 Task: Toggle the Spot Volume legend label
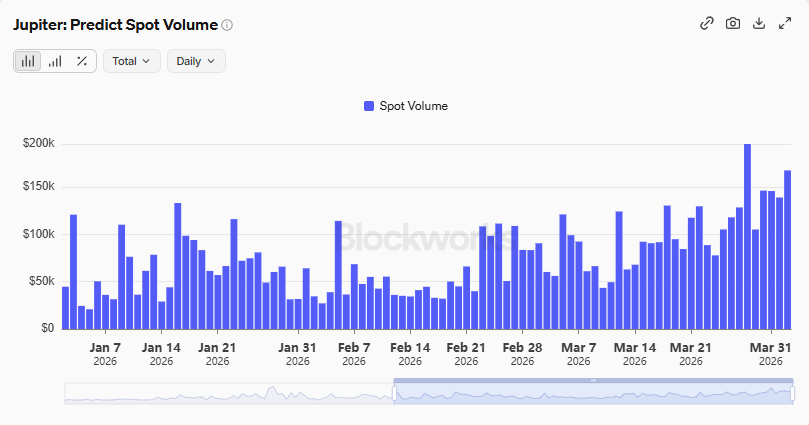tap(413, 106)
